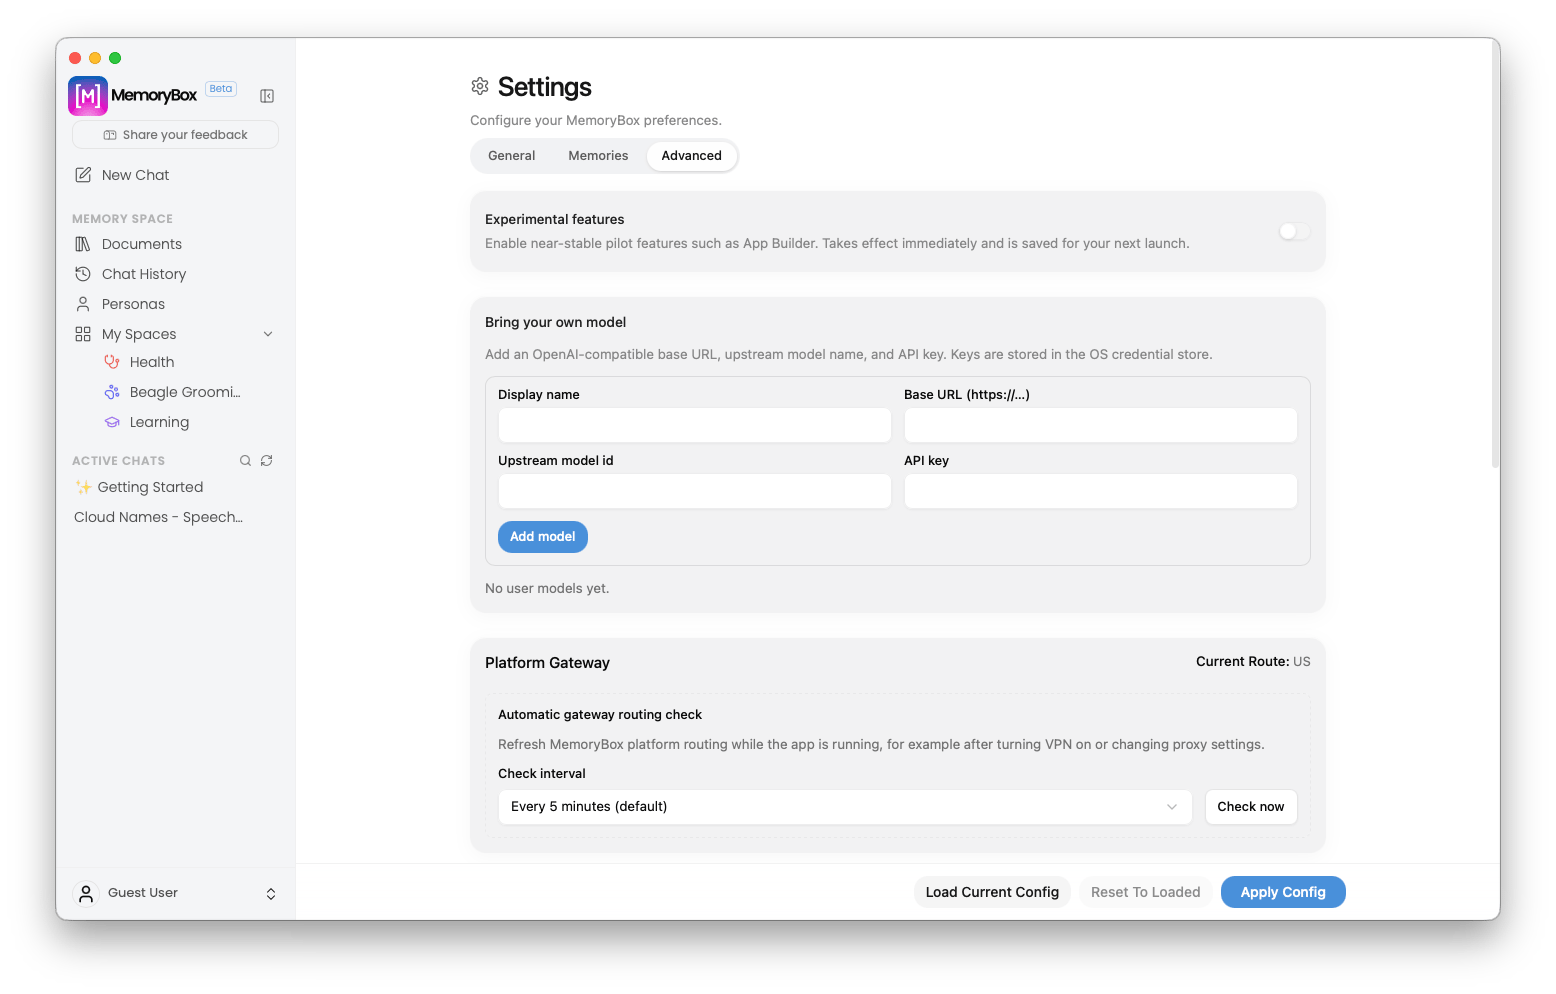Click the Settings gear icon in heading
The image size is (1556, 994).
click(480, 87)
